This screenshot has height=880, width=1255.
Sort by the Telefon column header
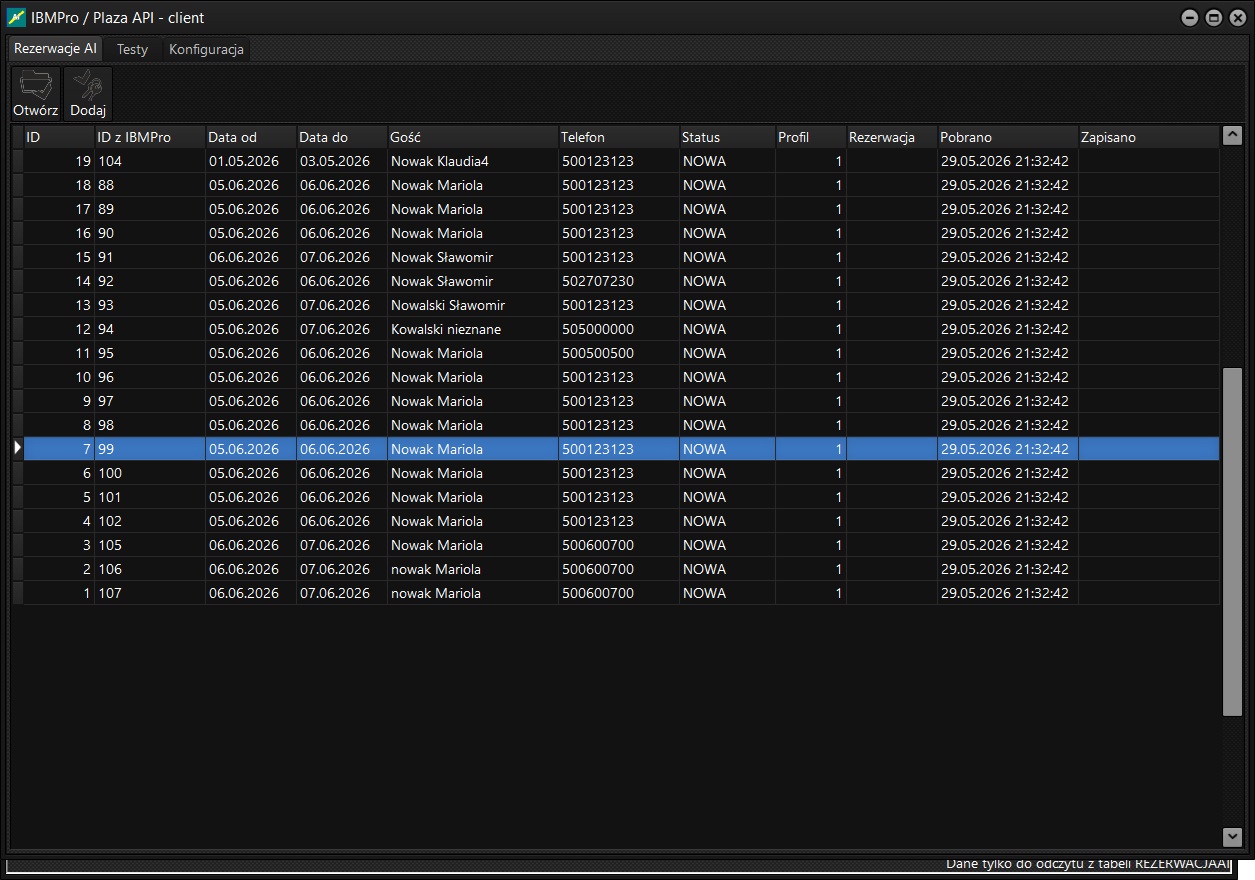[618, 137]
